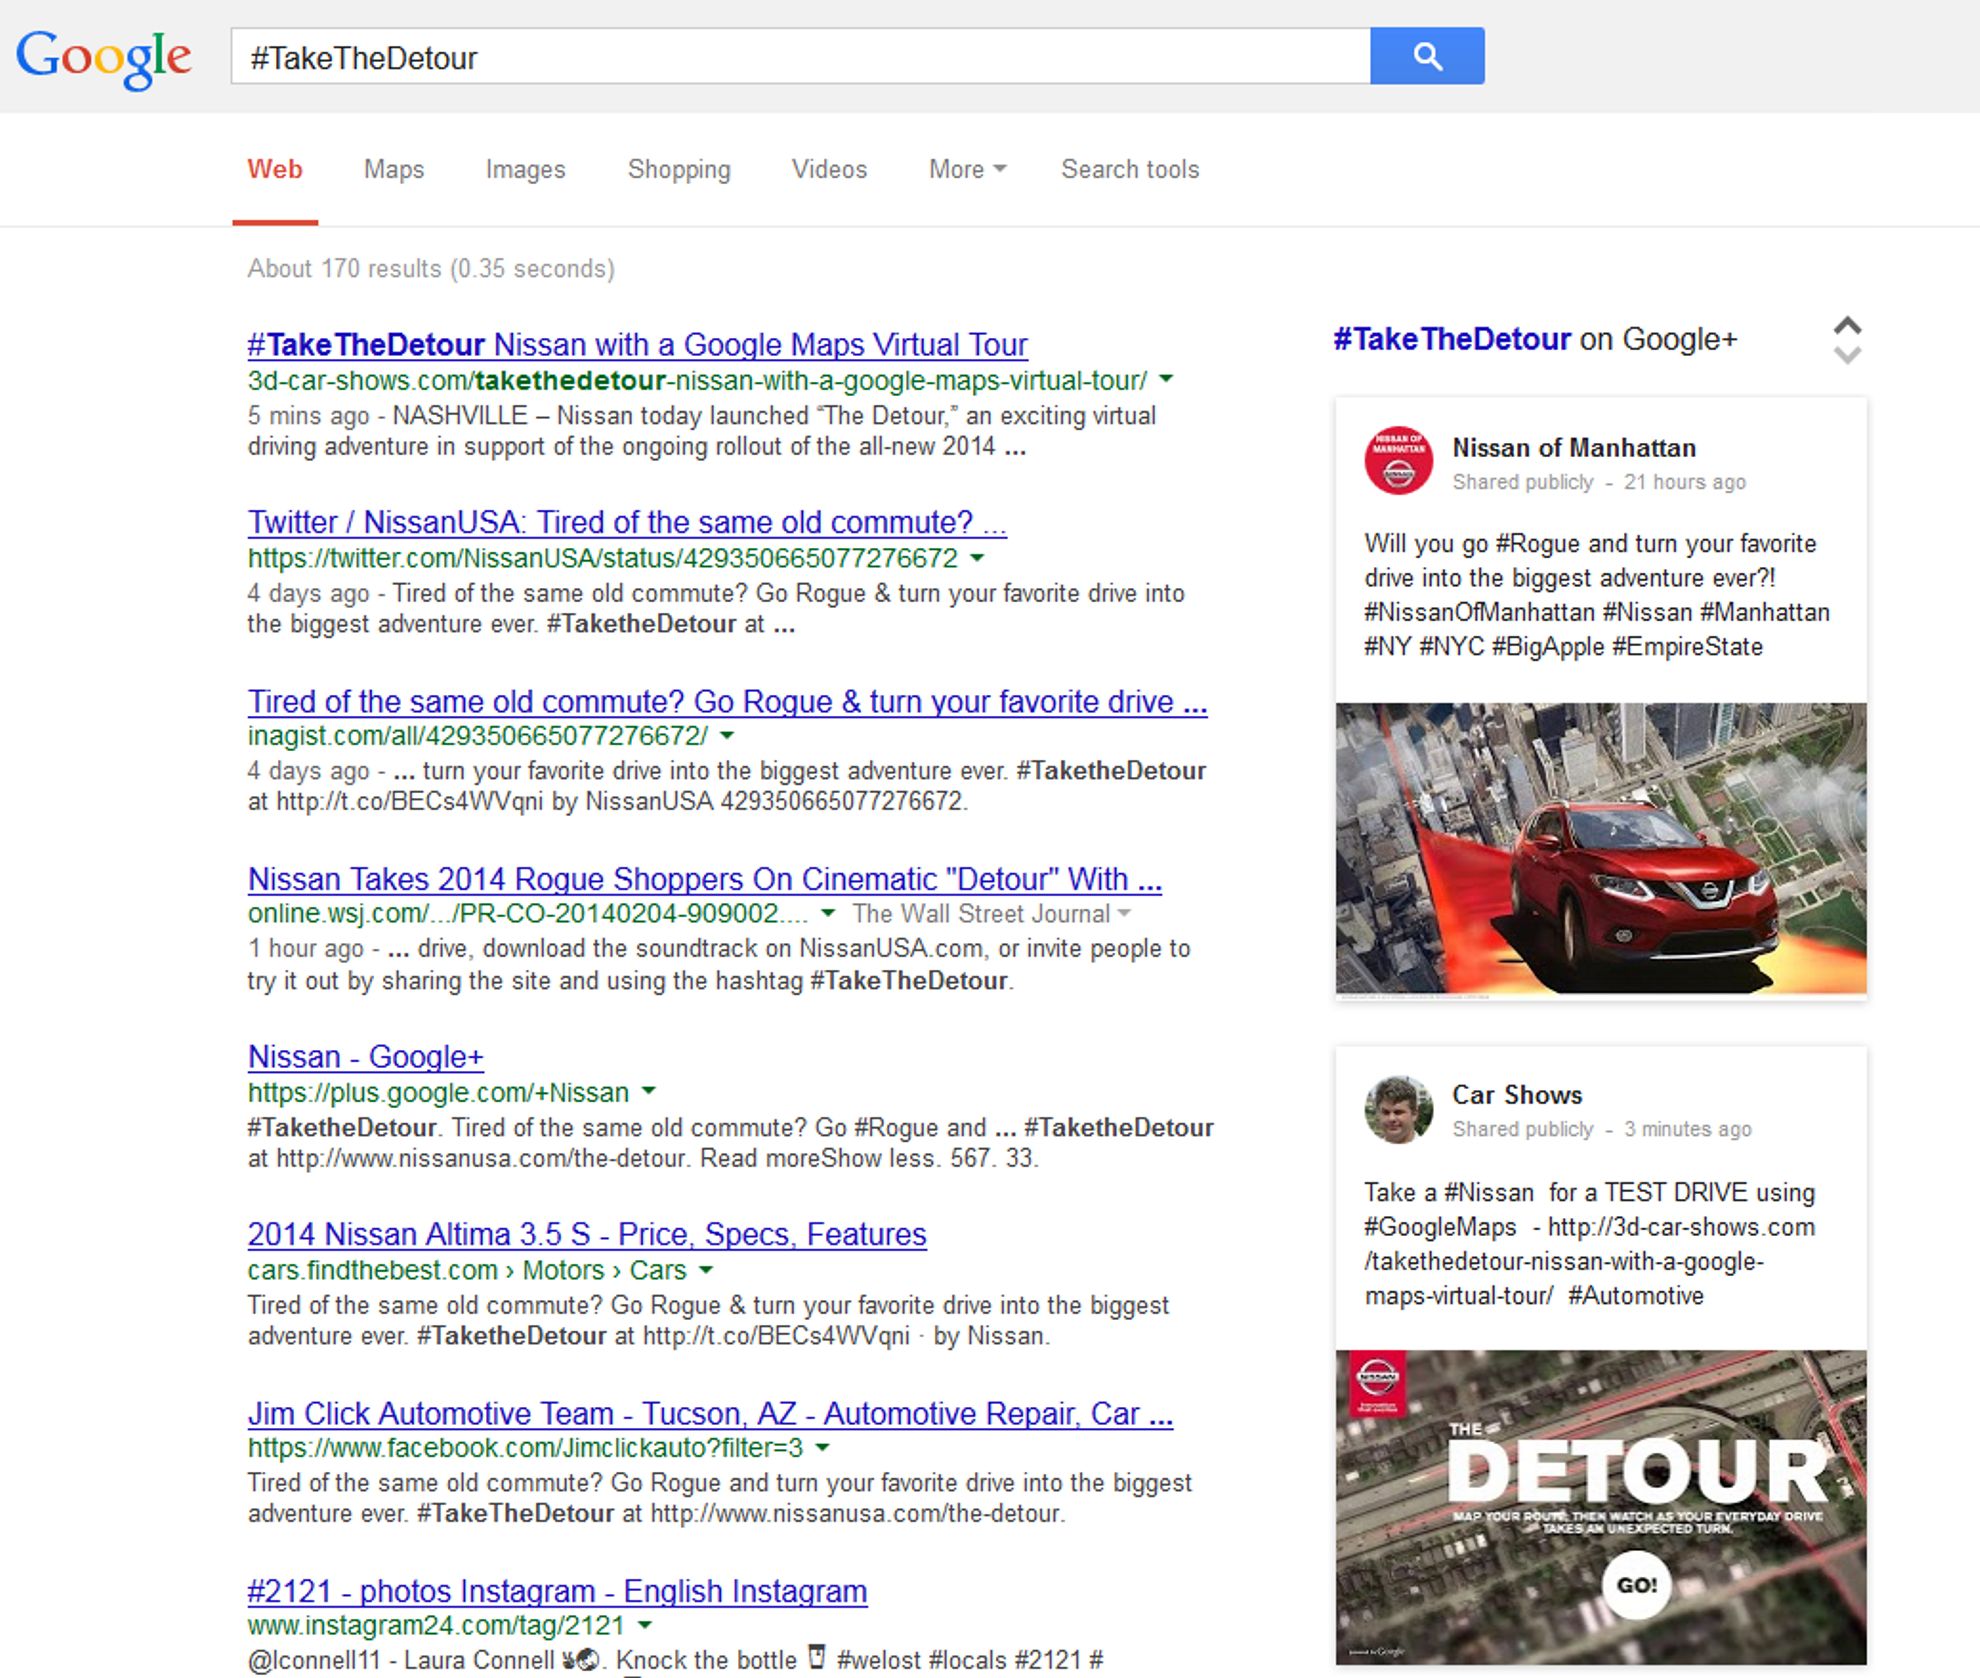Open 'Twitter / NissanUSA: Tired of the same old commute' result
The width and height of the screenshot is (1980, 1678).
coord(627,522)
